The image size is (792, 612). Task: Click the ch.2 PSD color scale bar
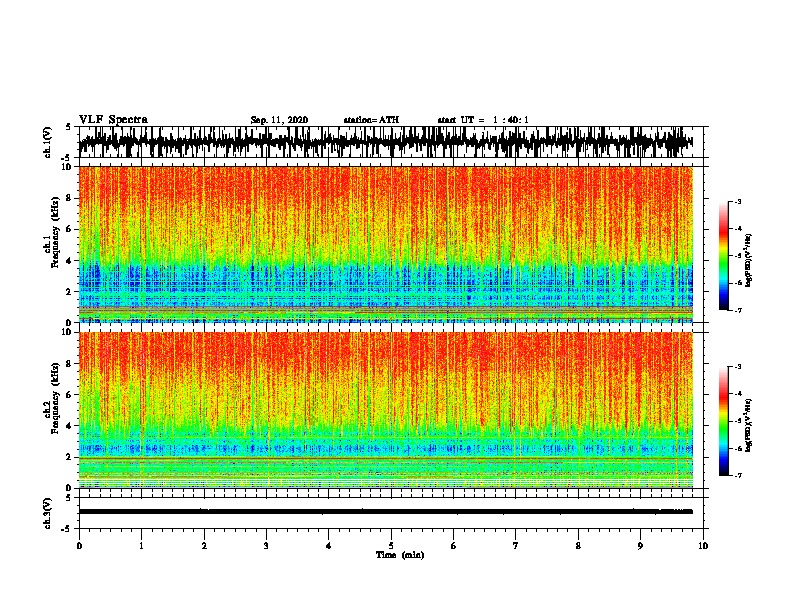coord(724,421)
